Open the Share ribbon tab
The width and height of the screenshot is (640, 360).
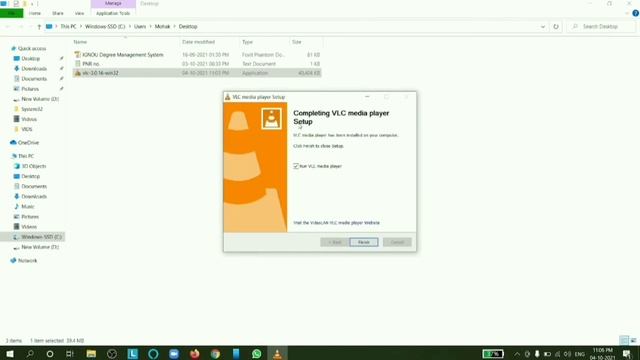coord(58,13)
